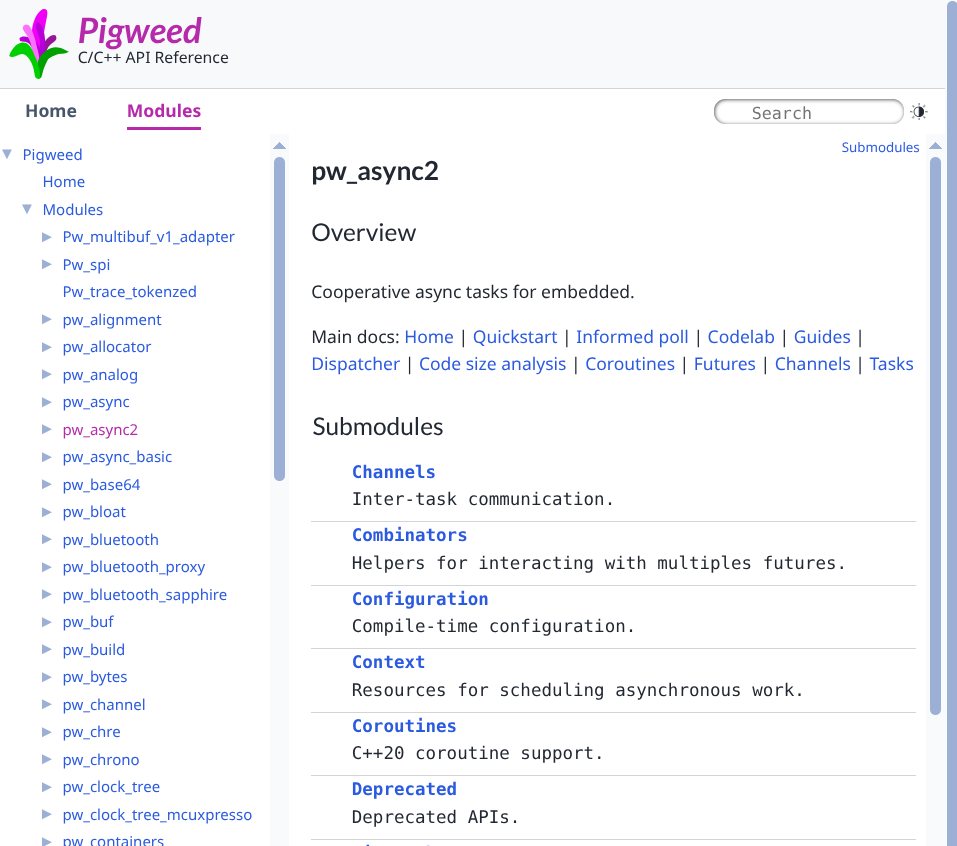Click the sidebar scroll-up arrow
Screen dimensions: 957x846
coord(280,146)
